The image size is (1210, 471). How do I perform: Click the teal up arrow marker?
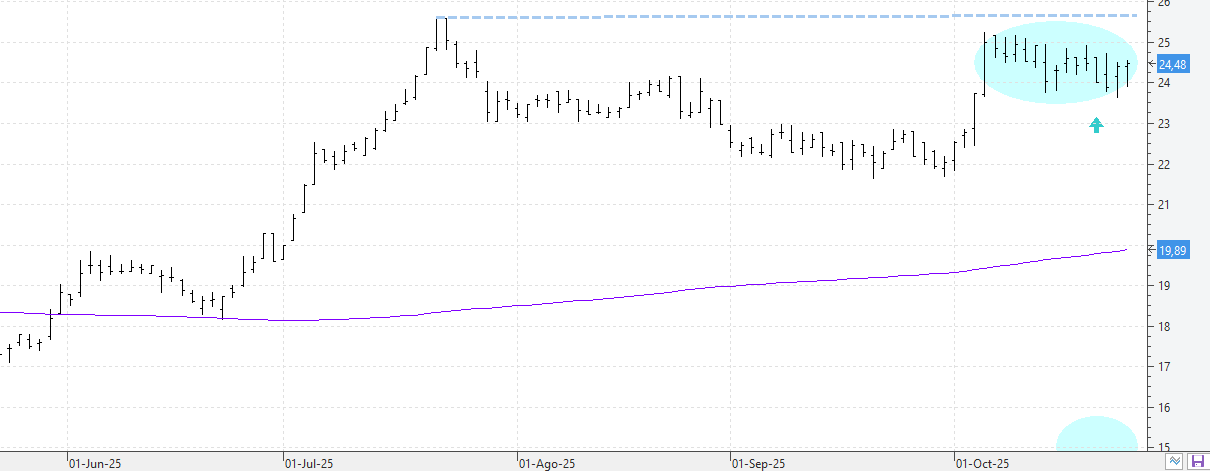(1096, 125)
